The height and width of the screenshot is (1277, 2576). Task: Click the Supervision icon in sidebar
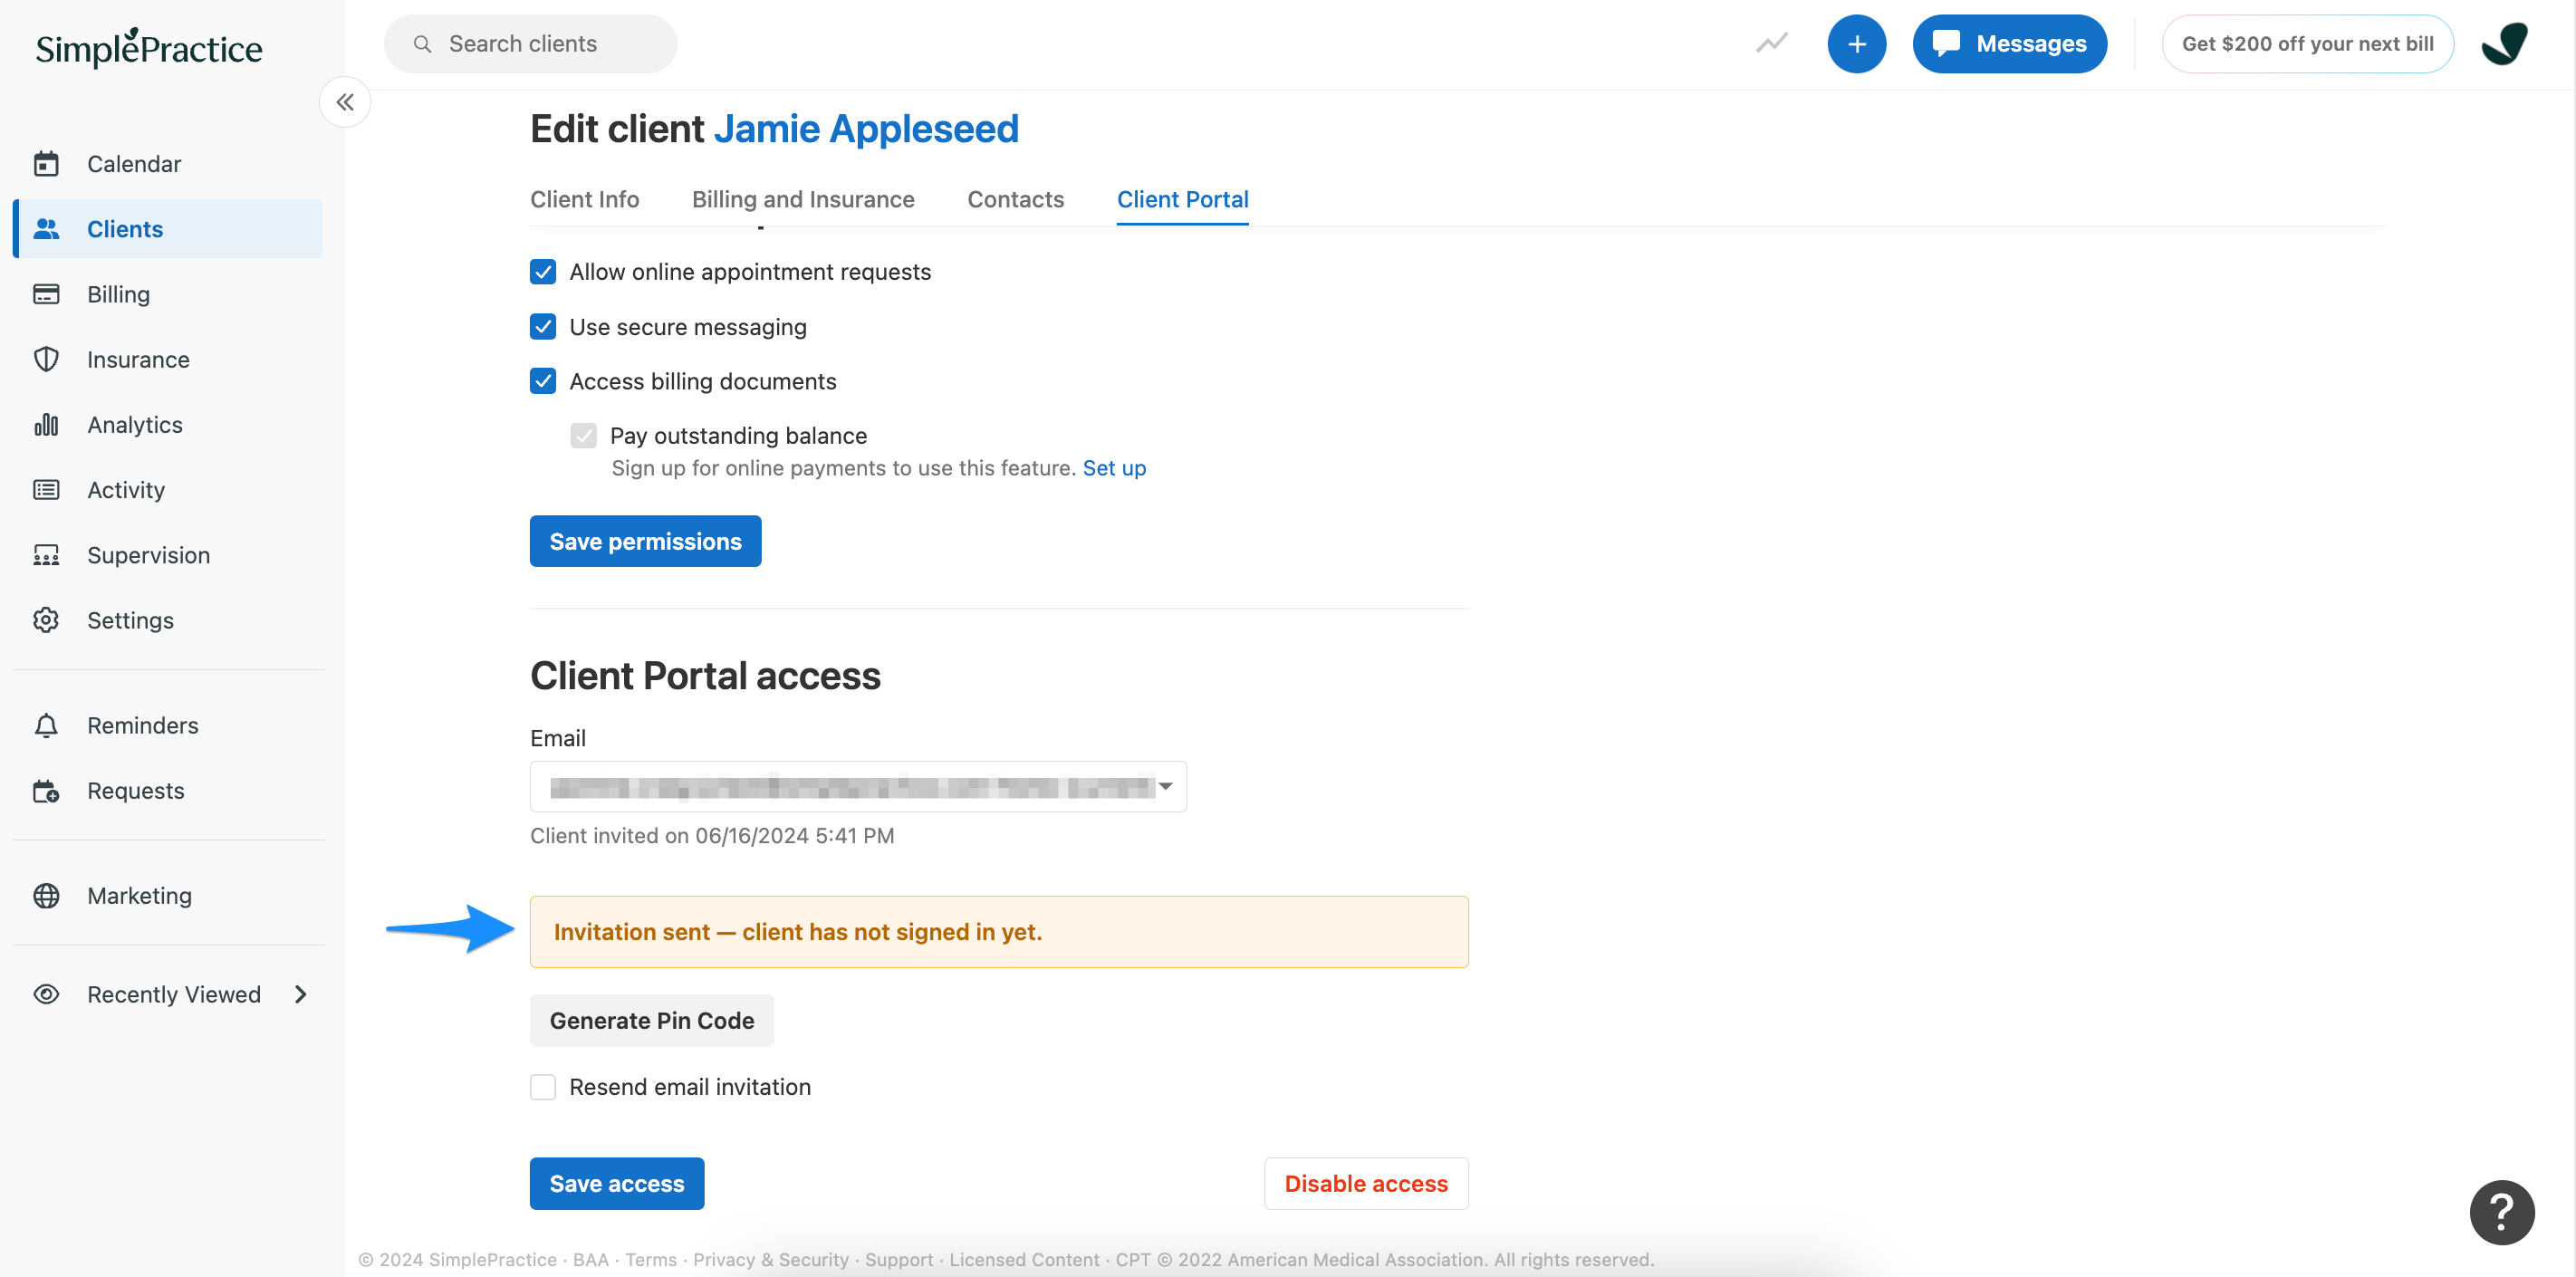pos(46,554)
